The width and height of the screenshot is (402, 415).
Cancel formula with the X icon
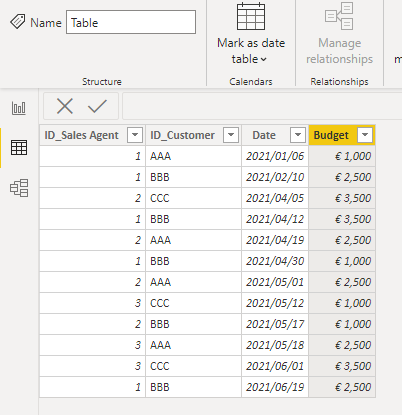point(65,107)
